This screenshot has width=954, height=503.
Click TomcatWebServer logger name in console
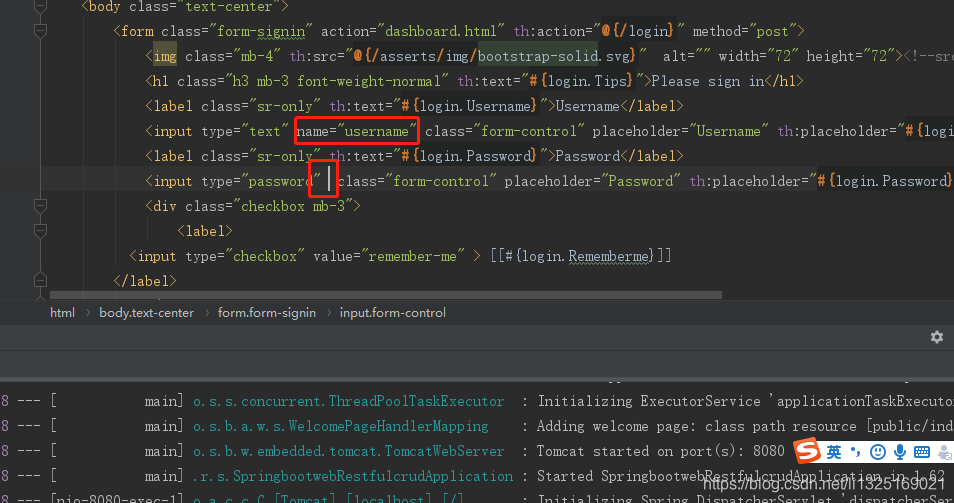click(349, 451)
